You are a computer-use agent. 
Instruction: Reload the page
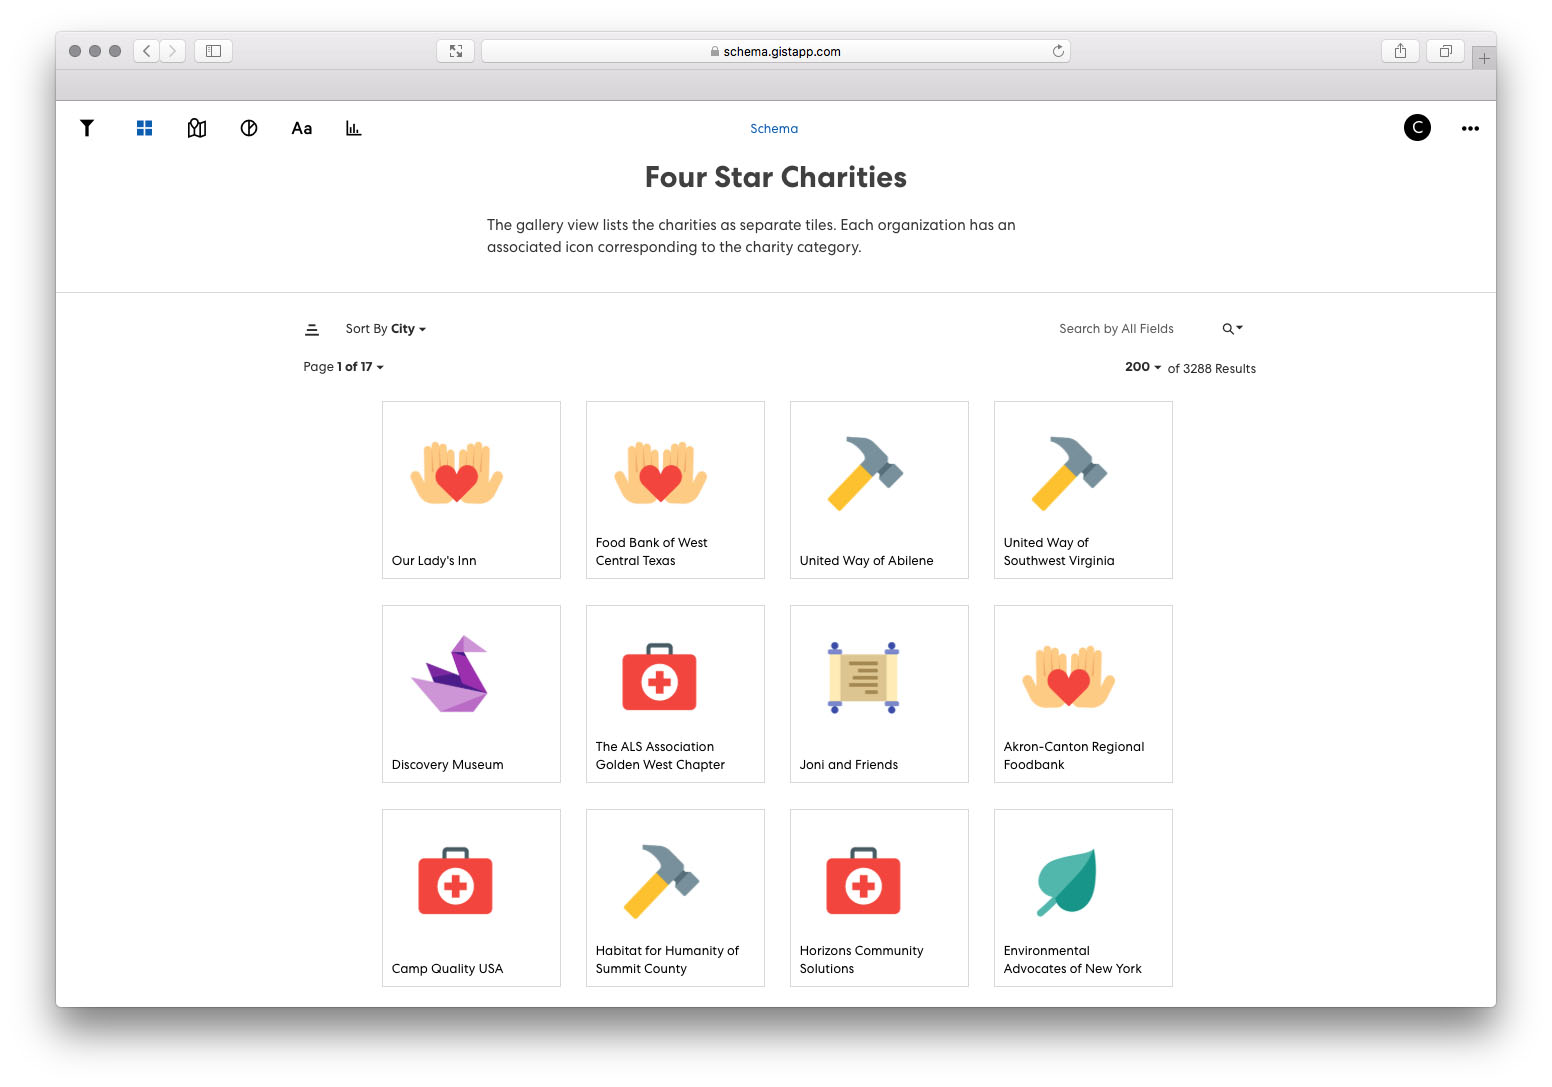tap(1058, 51)
